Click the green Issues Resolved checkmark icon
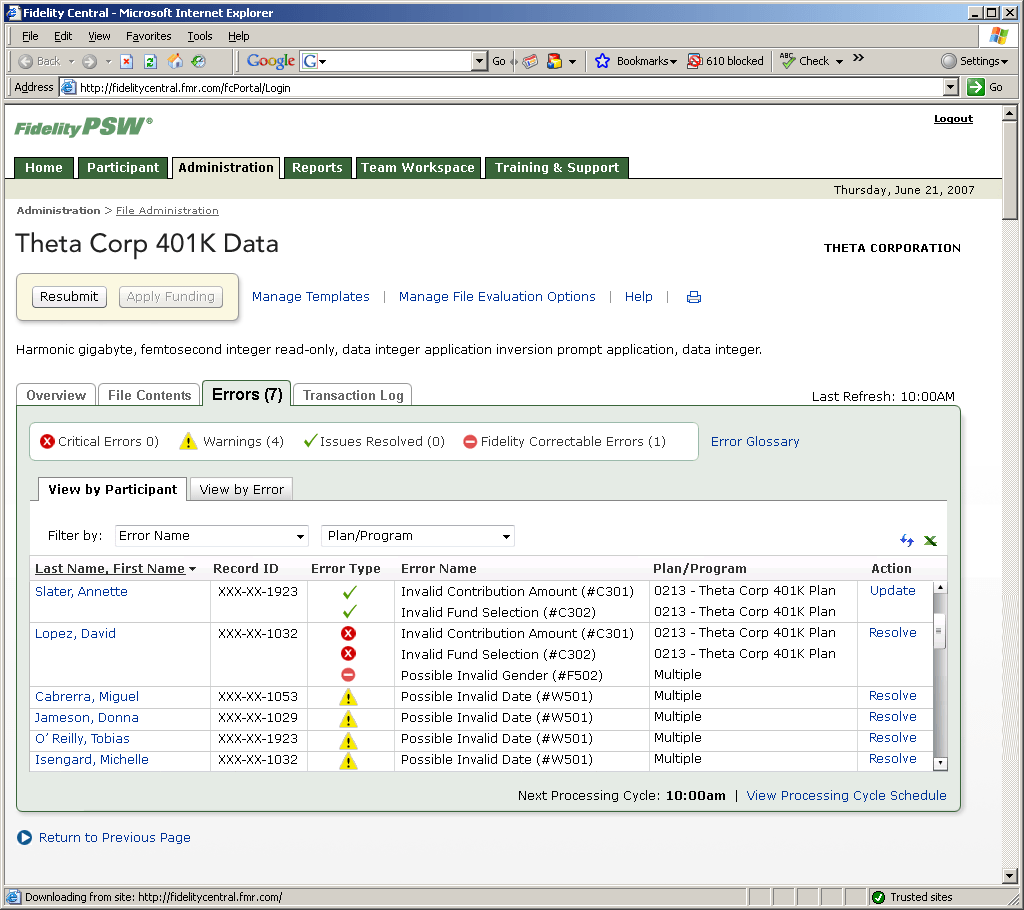 tap(310, 441)
